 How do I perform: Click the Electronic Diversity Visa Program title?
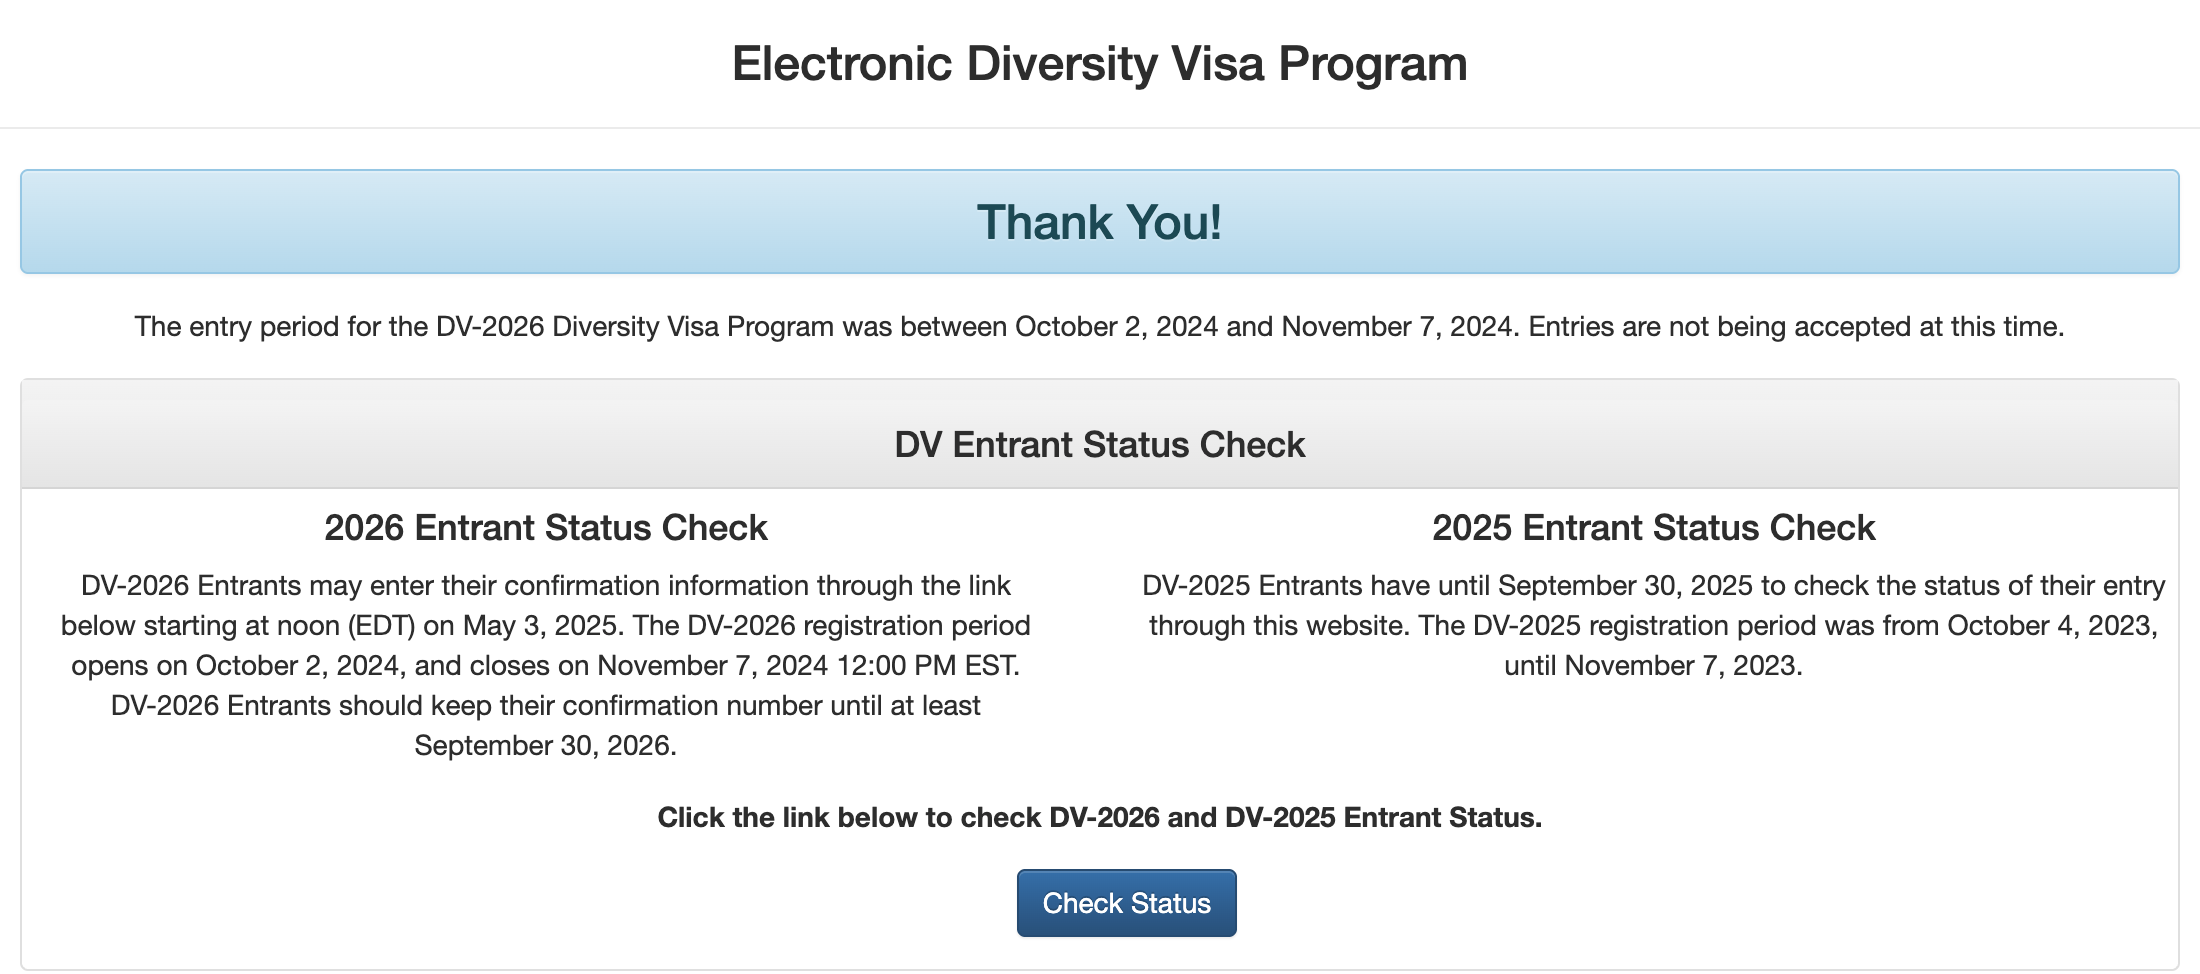coord(1099,64)
